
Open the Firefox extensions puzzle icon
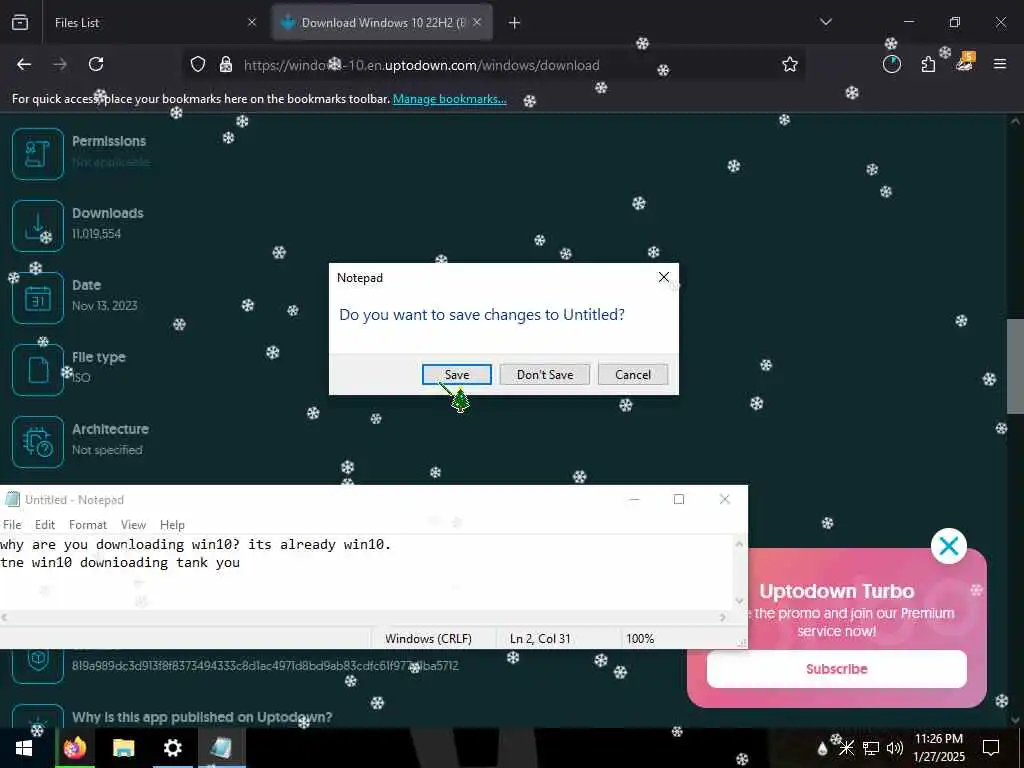(928, 65)
